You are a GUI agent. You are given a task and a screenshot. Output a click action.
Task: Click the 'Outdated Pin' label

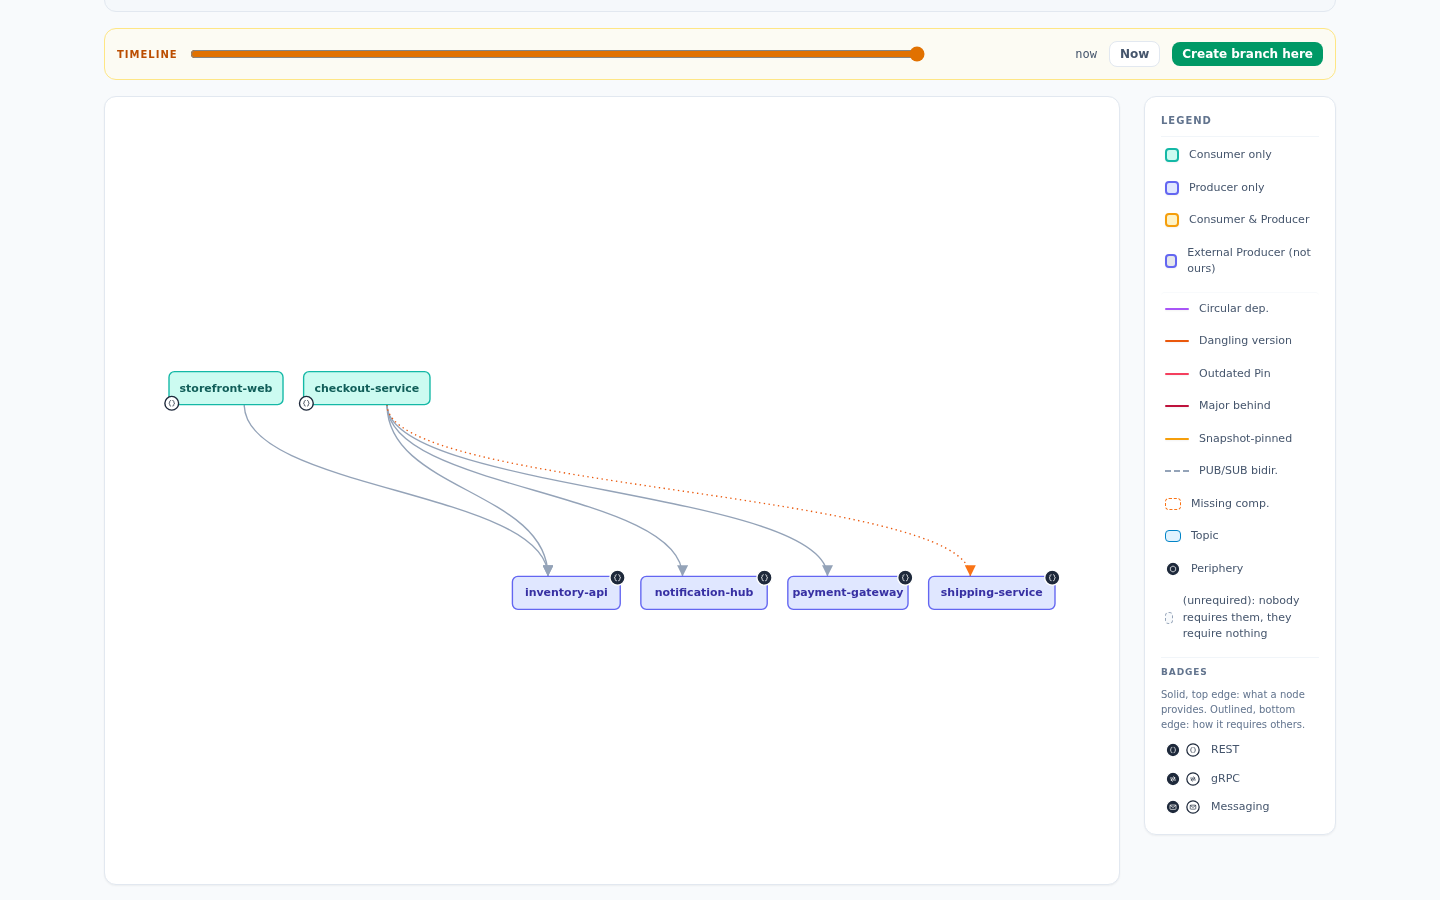point(1235,373)
